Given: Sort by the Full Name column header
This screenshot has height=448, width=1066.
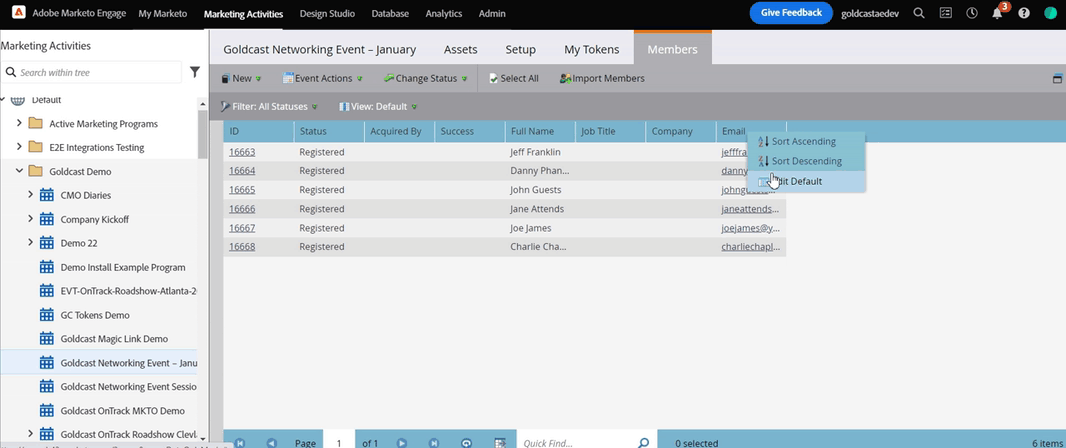Looking at the screenshot, I should point(540,131).
